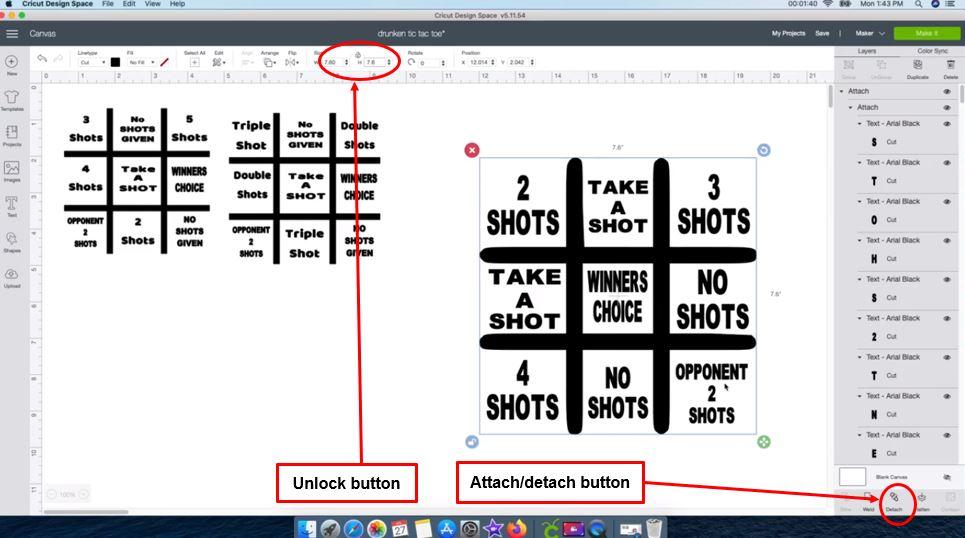Click the Rotate icon in toolbar
The image size is (965, 538).
click(411, 62)
